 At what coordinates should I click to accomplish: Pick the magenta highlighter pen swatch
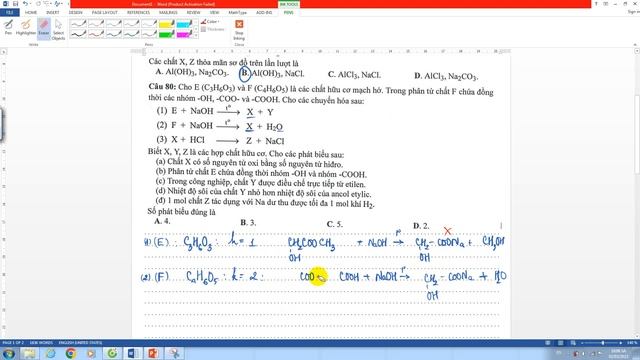pos(184,34)
